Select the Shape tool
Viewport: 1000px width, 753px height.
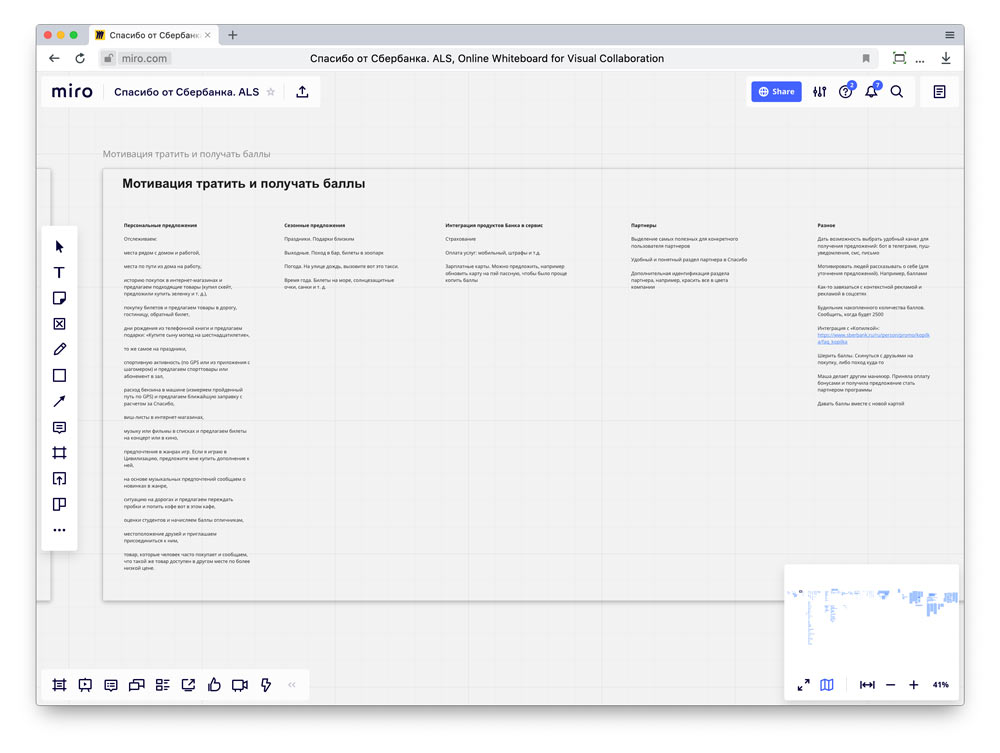59,374
